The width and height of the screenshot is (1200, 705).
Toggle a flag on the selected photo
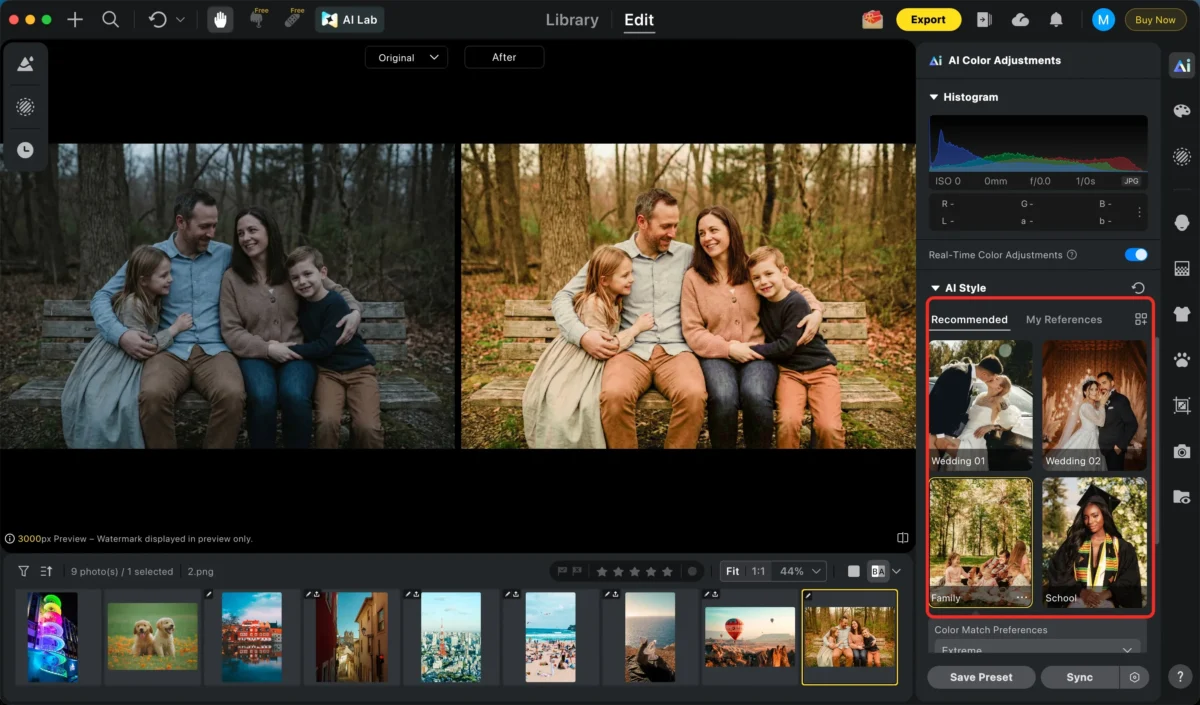tap(560, 571)
